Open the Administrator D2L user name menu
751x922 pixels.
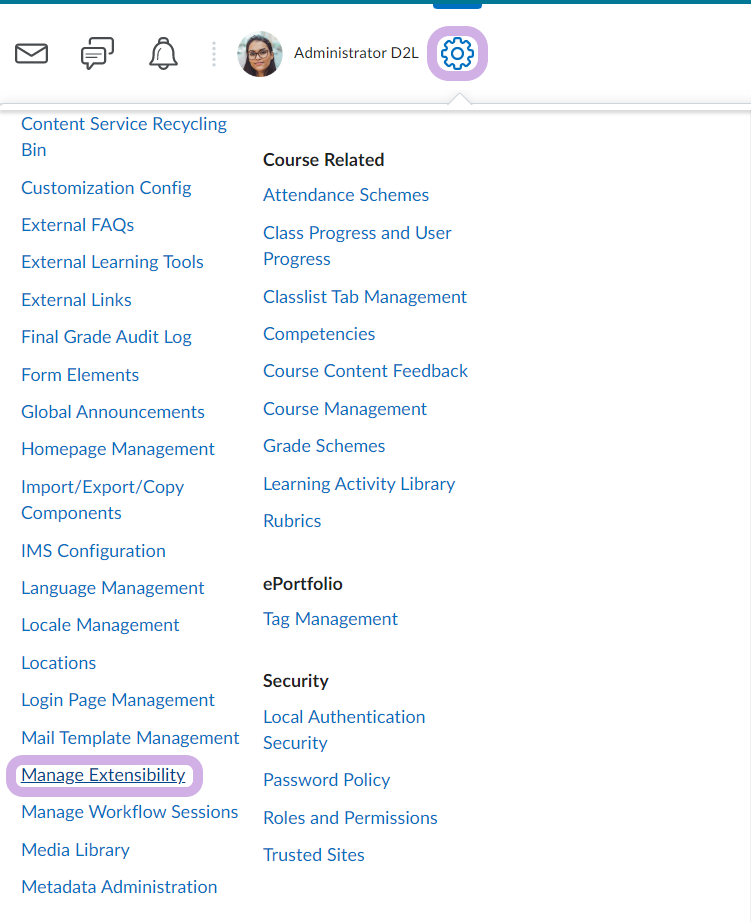[x=356, y=53]
